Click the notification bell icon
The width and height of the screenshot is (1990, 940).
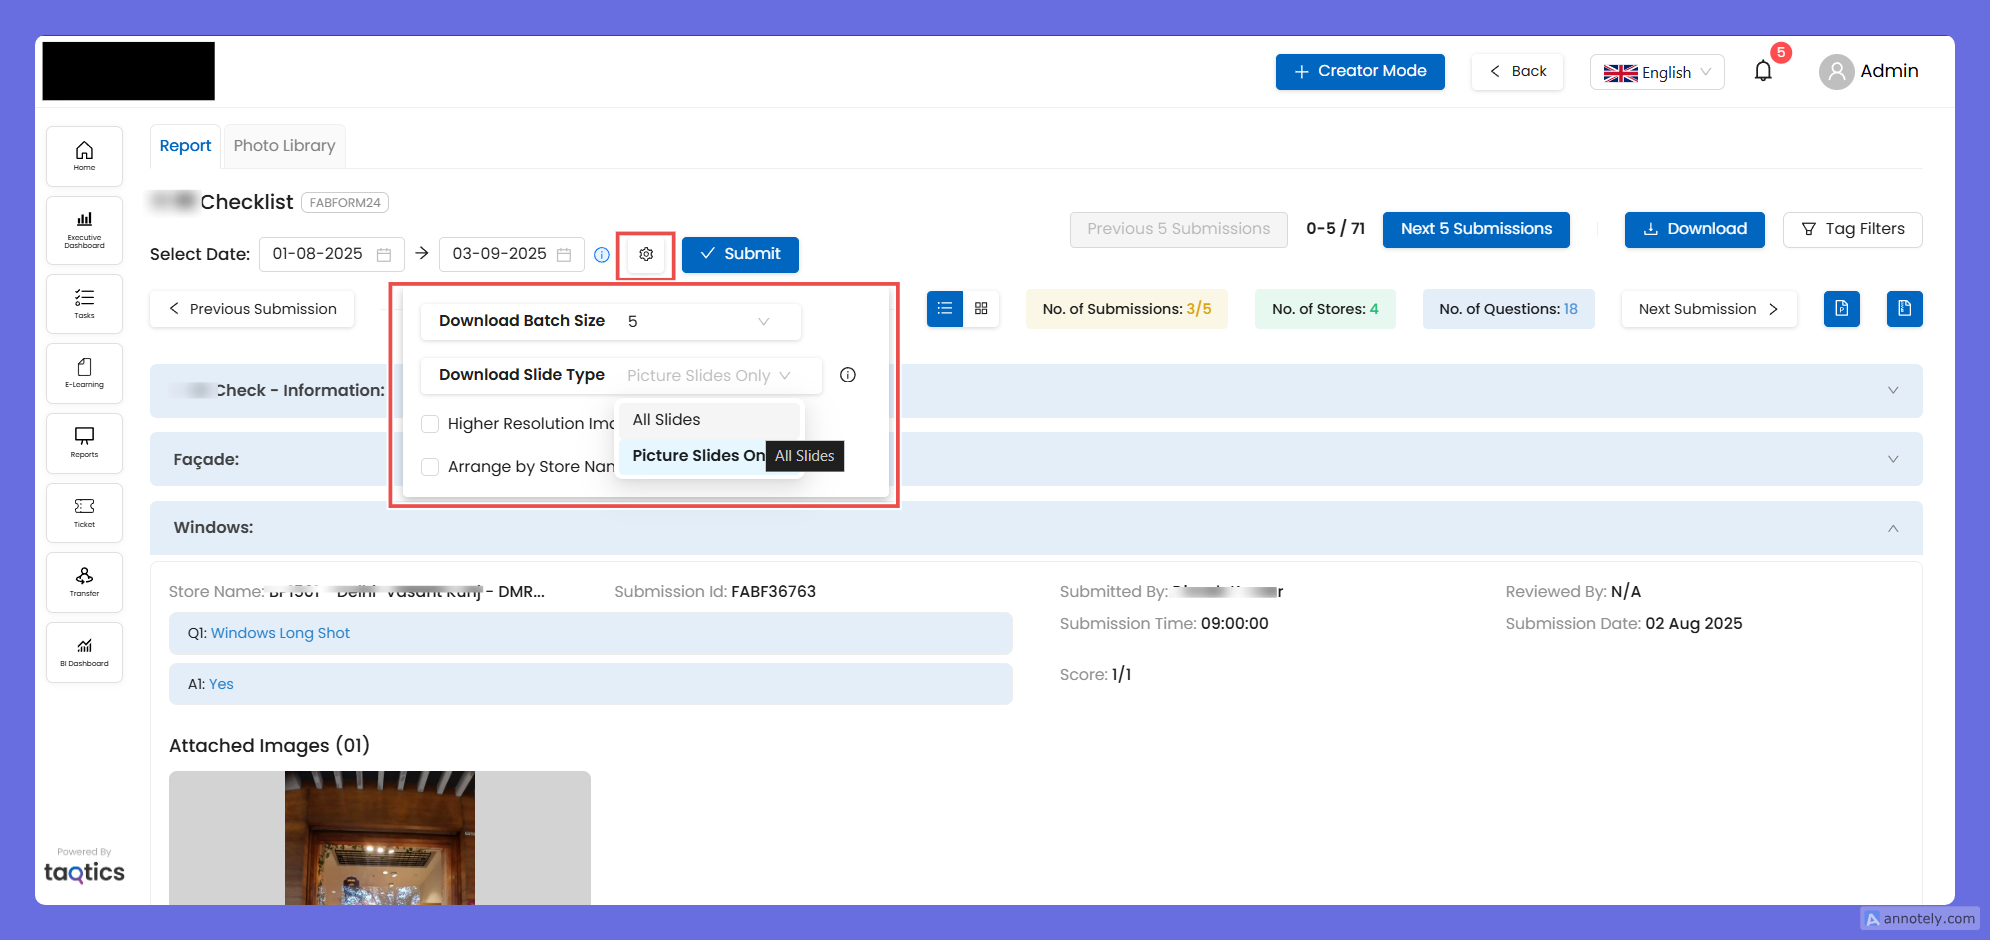pyautogui.click(x=1763, y=71)
